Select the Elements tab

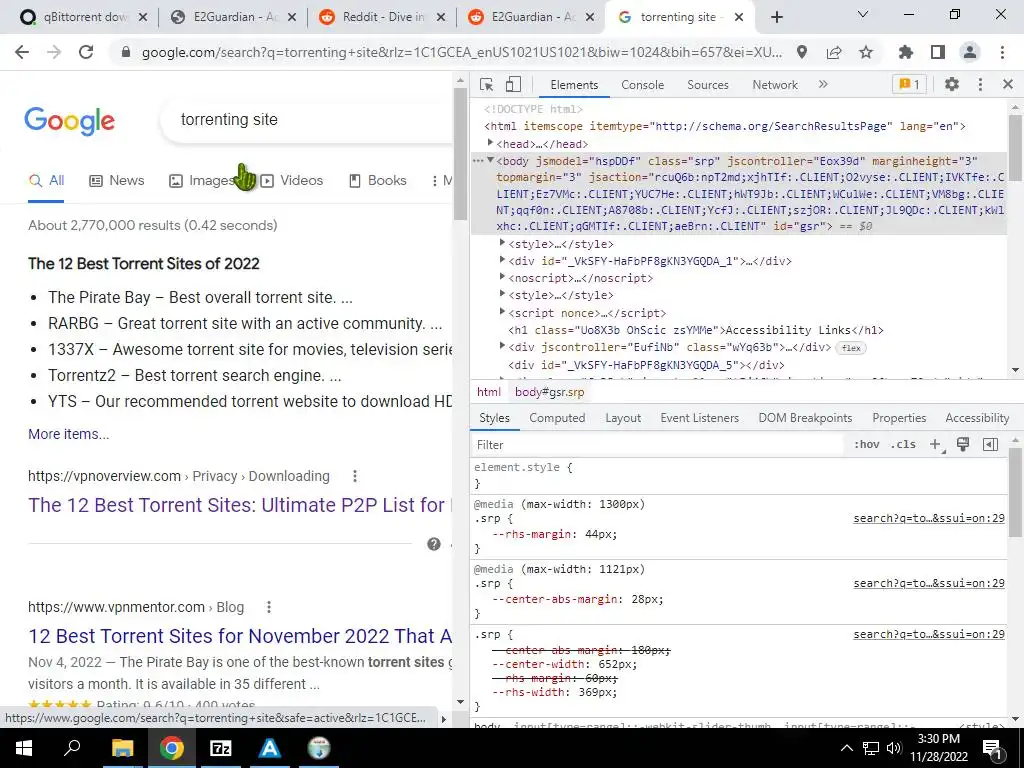click(573, 85)
